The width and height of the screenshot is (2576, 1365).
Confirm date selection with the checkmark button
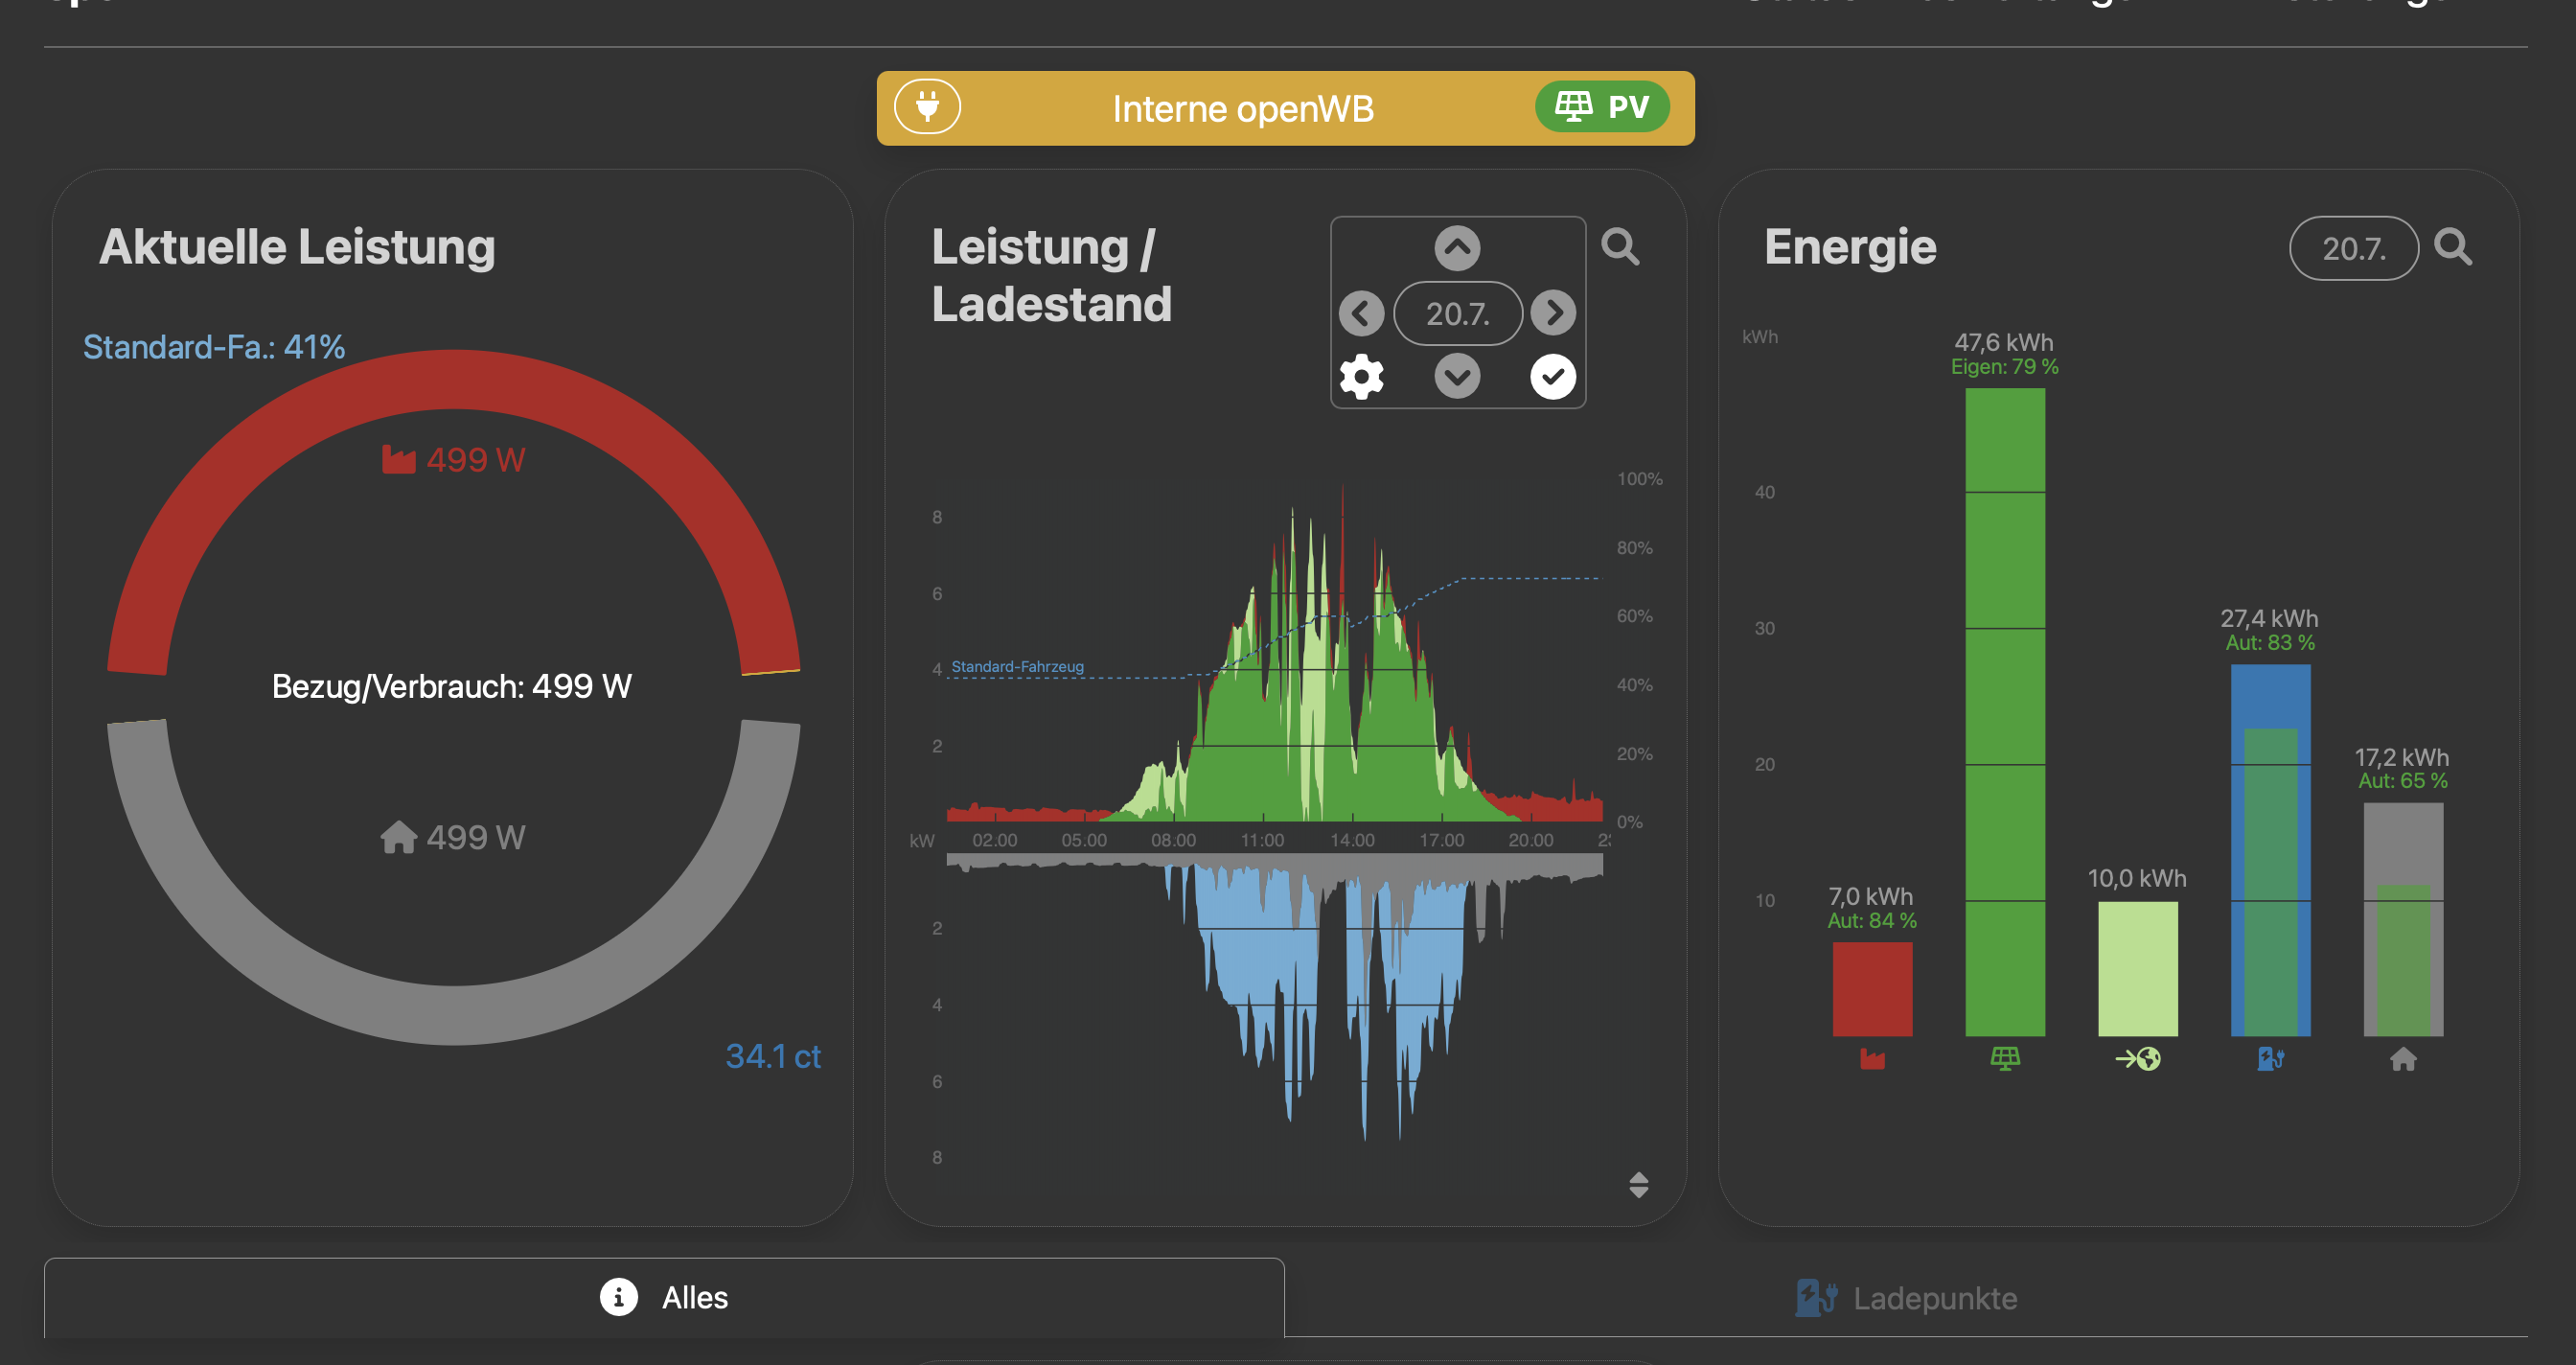(x=1552, y=377)
